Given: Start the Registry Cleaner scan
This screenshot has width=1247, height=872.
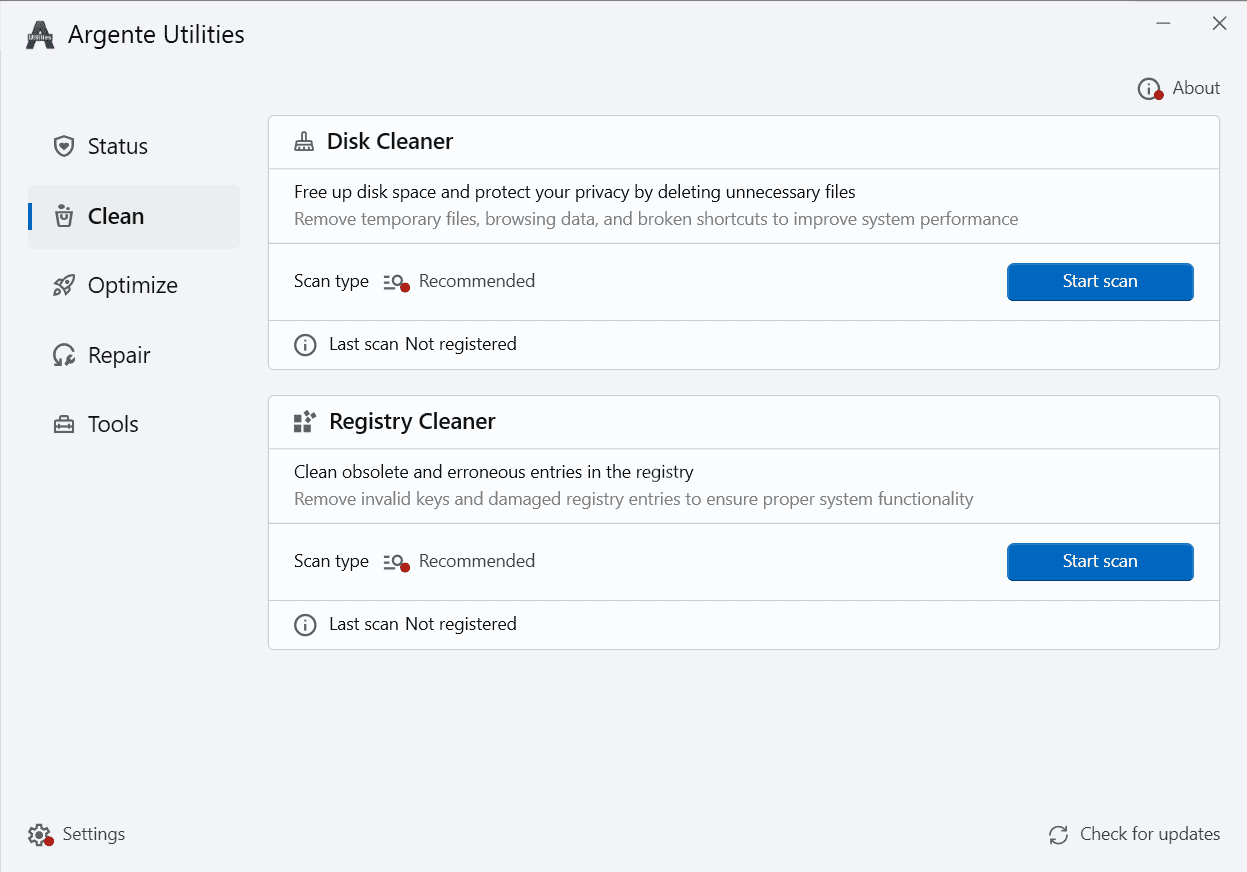Looking at the screenshot, I should coord(1099,562).
